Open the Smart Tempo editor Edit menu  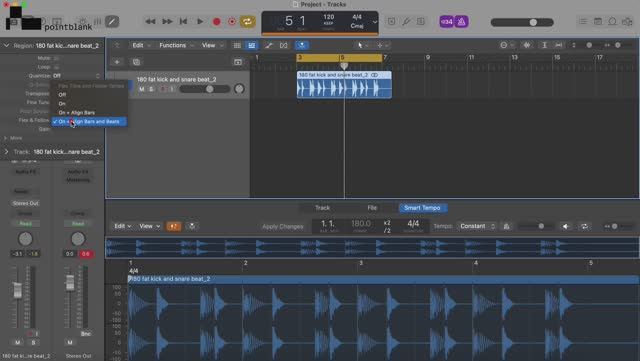click(x=122, y=226)
